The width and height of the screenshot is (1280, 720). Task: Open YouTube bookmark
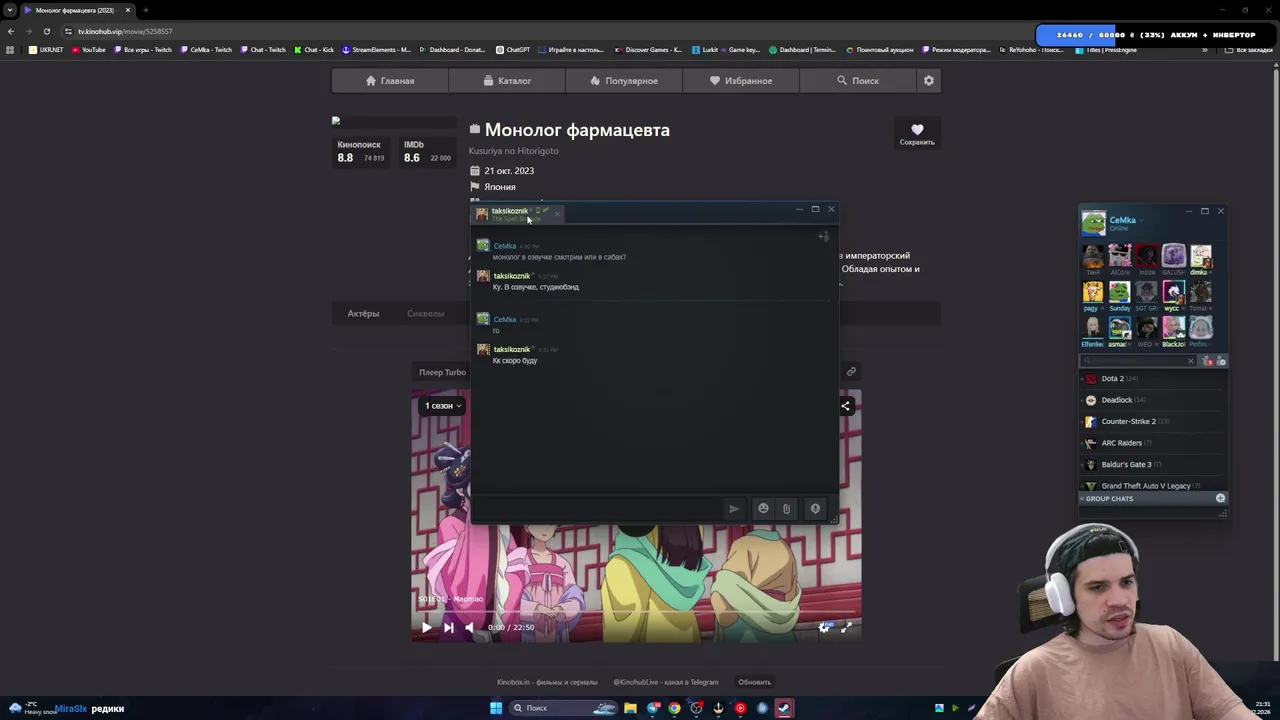(88, 50)
